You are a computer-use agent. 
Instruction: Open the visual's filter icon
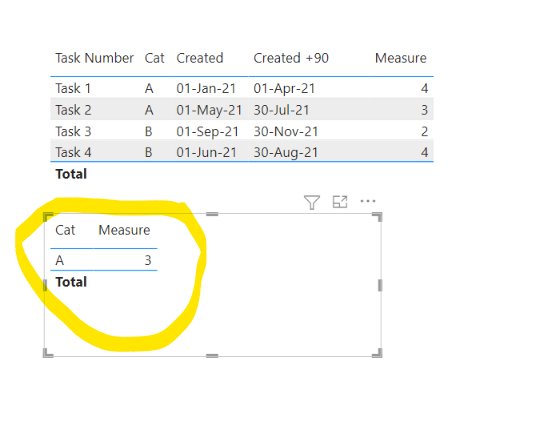coord(312,202)
